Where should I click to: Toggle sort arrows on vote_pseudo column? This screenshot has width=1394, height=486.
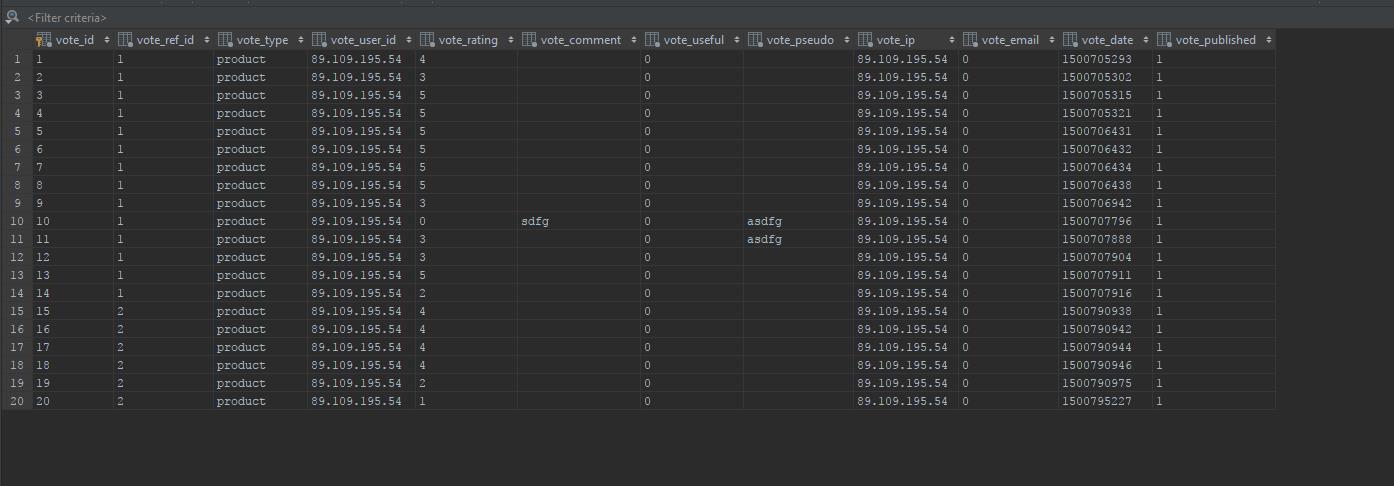tap(847, 40)
